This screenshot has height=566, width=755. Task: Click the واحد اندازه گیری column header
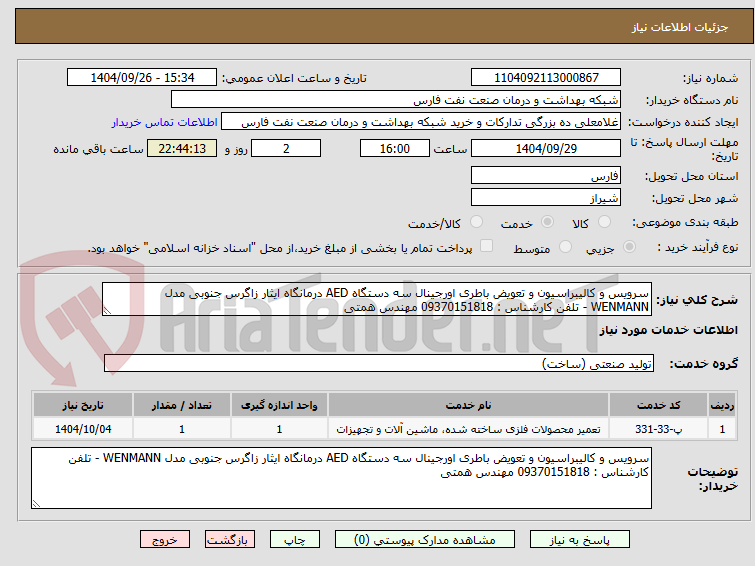(x=279, y=405)
